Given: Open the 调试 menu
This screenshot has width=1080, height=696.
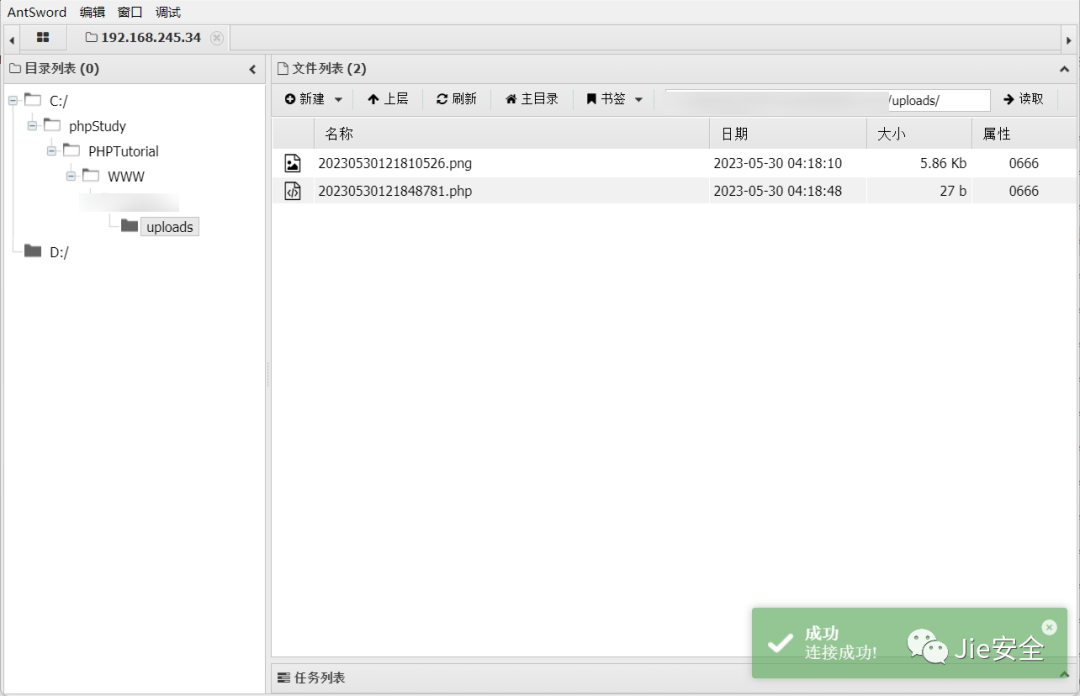Looking at the screenshot, I should [x=167, y=12].
